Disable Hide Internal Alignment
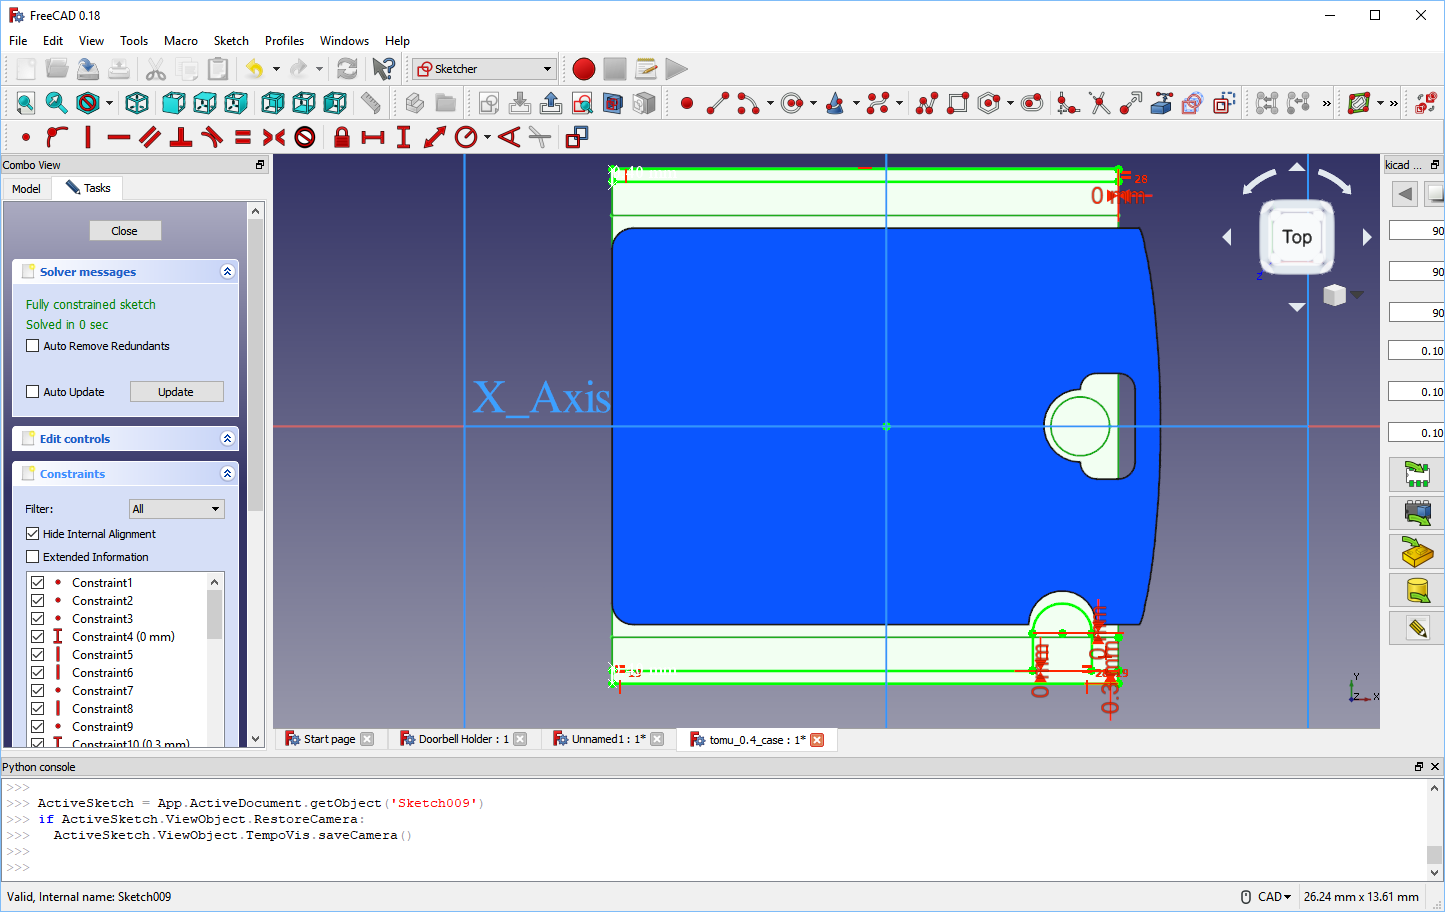1445x912 pixels. click(x=32, y=533)
